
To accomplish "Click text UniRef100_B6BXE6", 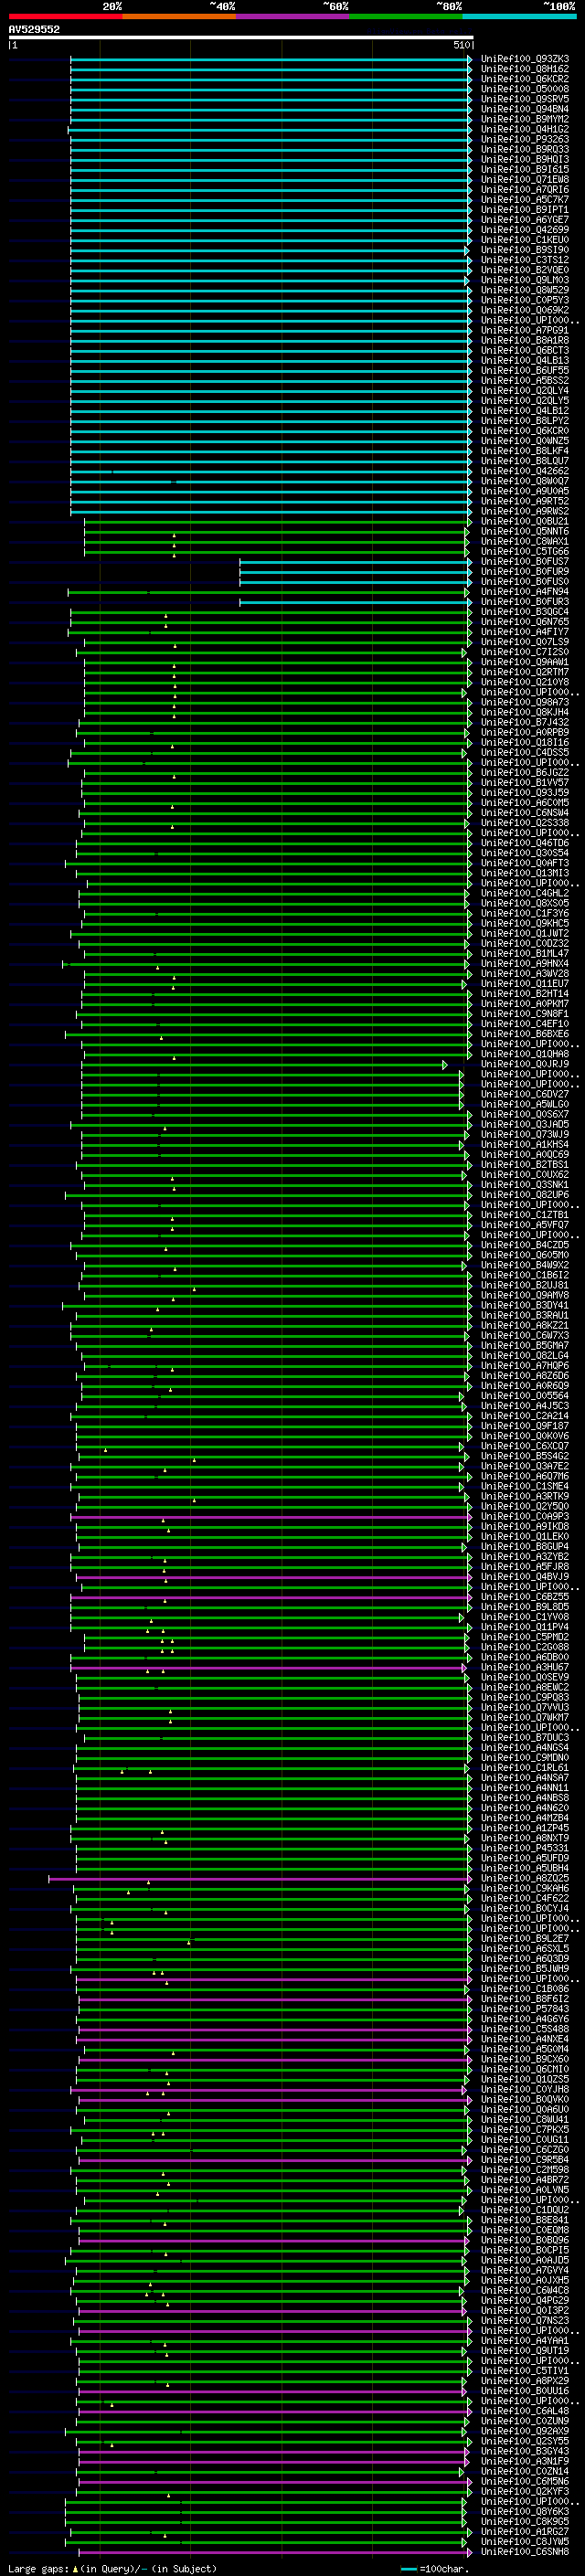I will pyautogui.click(x=525, y=1034).
